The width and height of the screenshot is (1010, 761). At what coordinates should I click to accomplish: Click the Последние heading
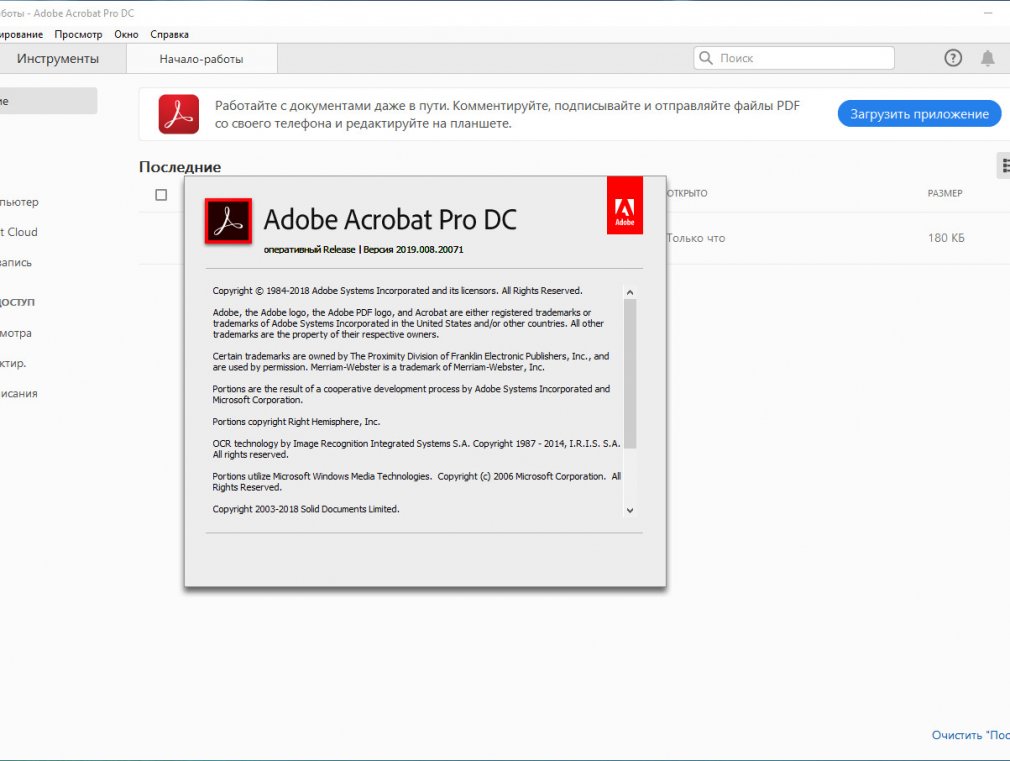click(x=180, y=167)
